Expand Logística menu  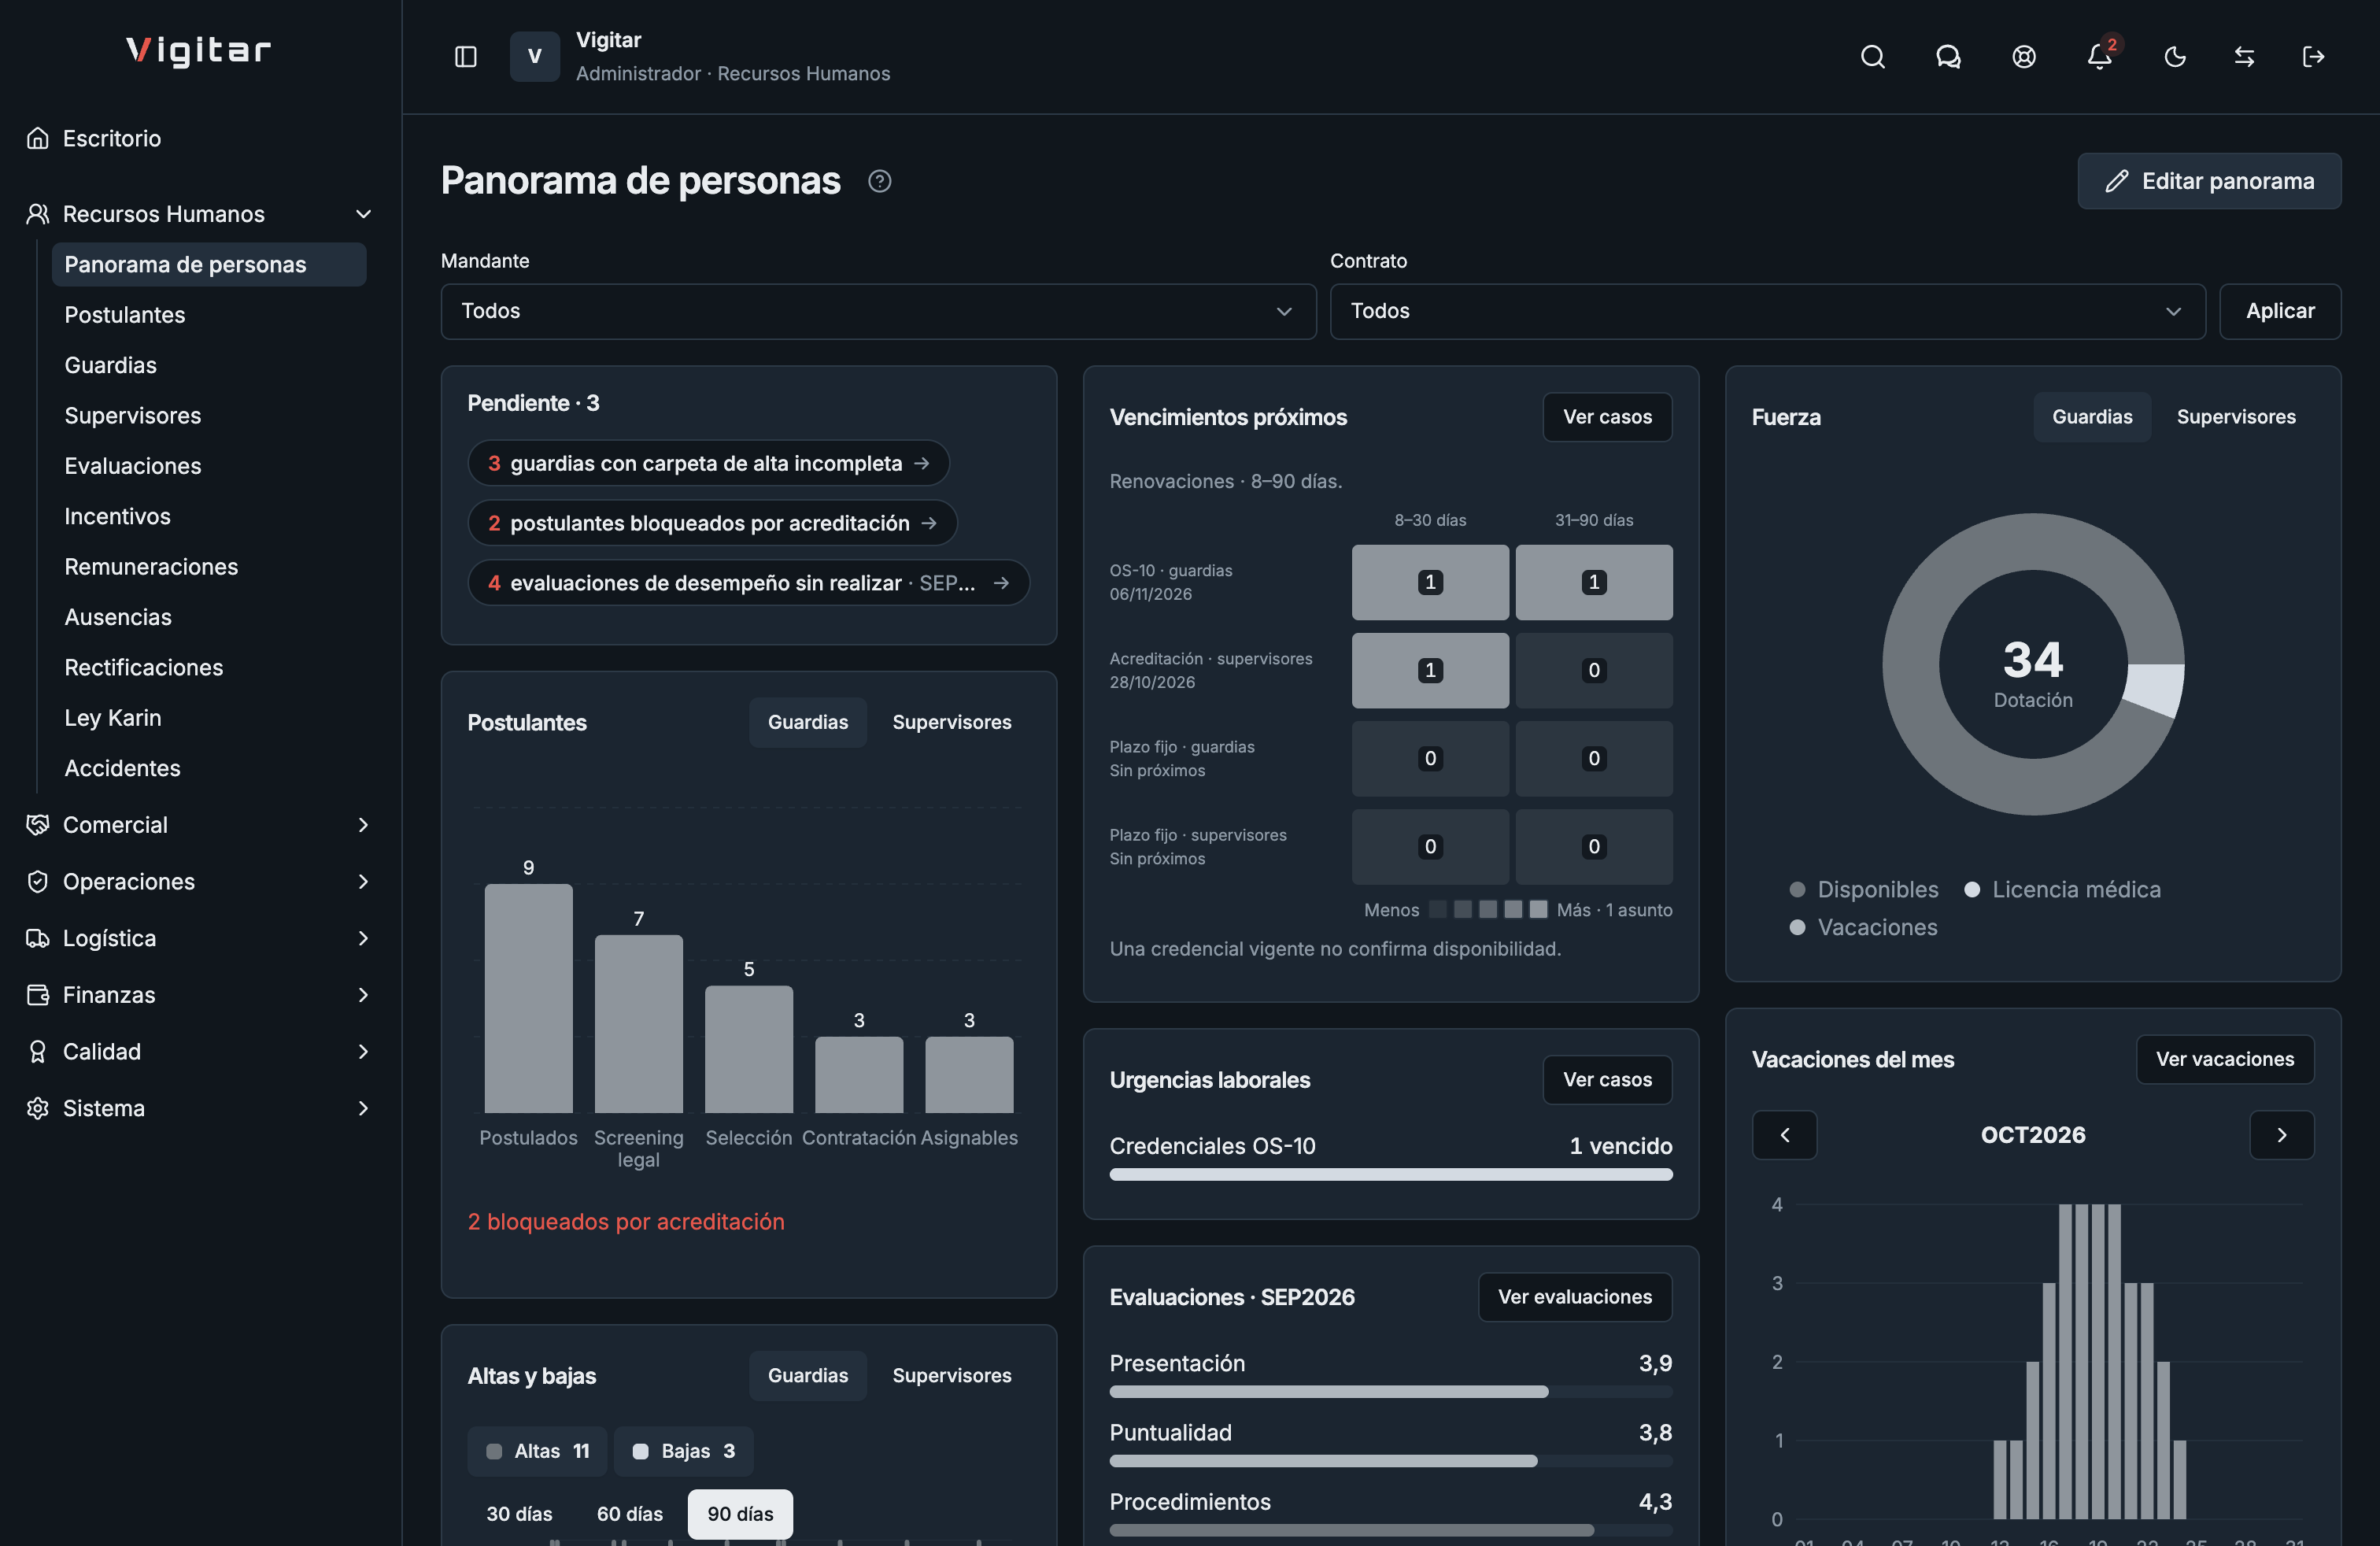[200, 938]
